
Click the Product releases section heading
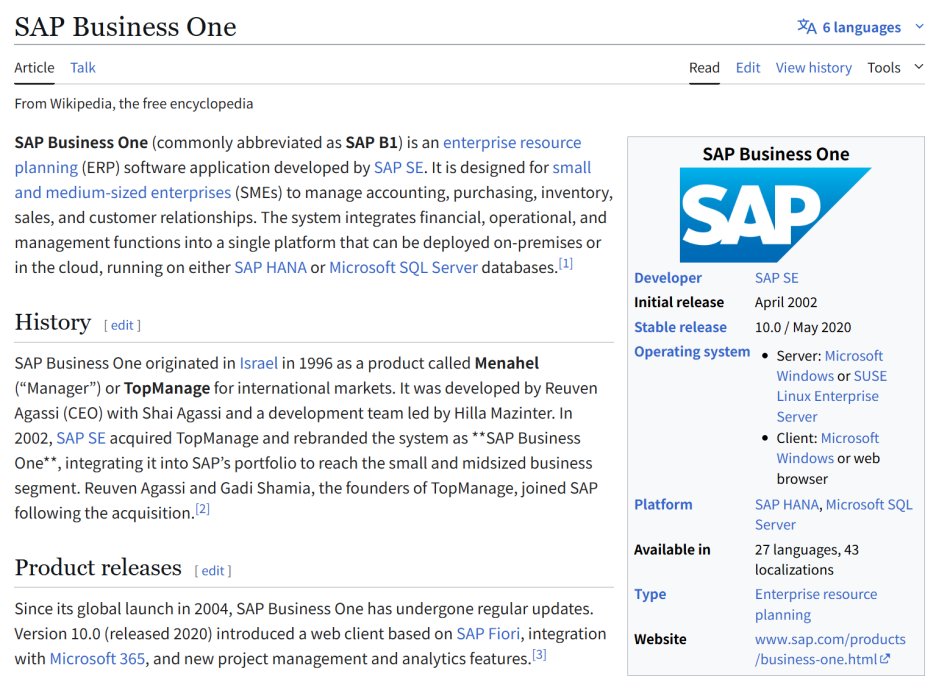tap(98, 567)
